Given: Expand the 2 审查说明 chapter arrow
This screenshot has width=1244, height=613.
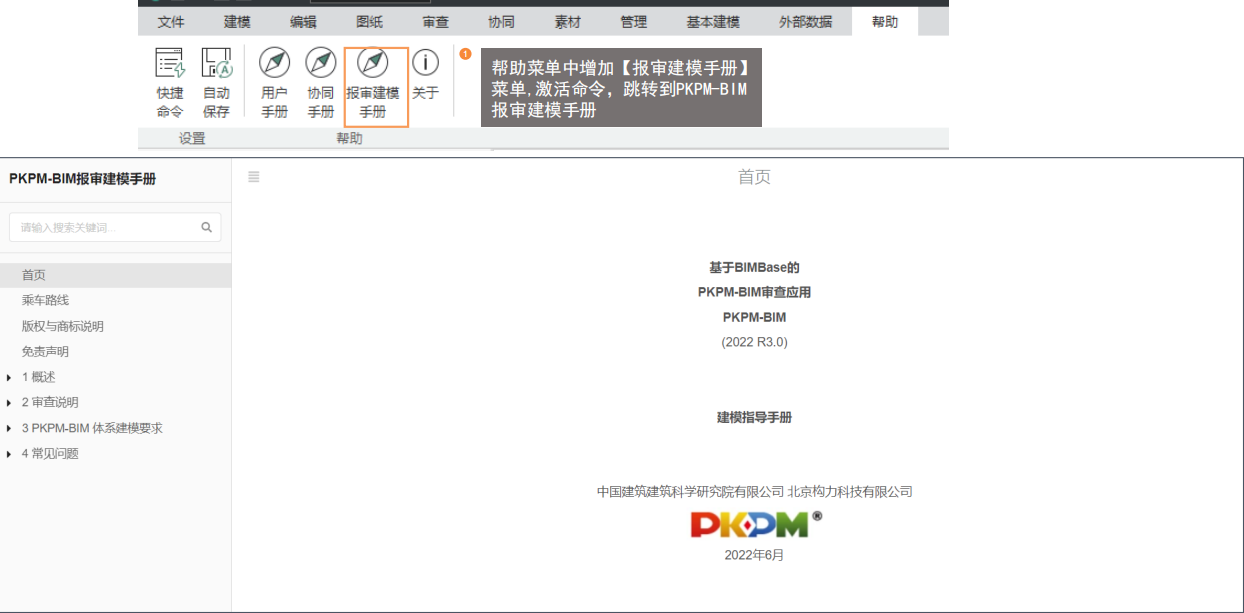Looking at the screenshot, I should click(x=9, y=403).
